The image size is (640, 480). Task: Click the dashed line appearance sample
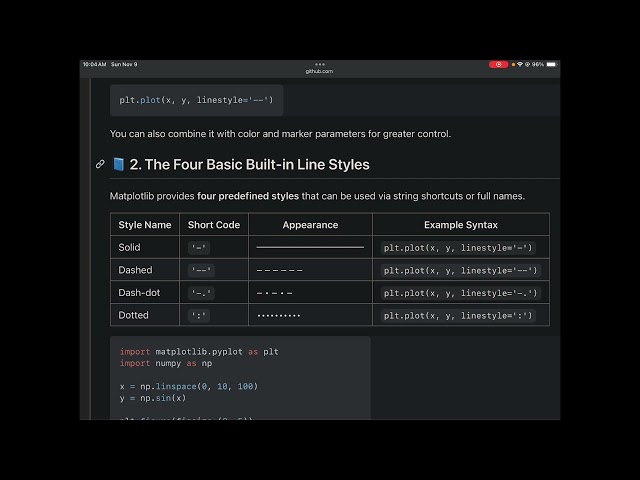[x=280, y=270]
